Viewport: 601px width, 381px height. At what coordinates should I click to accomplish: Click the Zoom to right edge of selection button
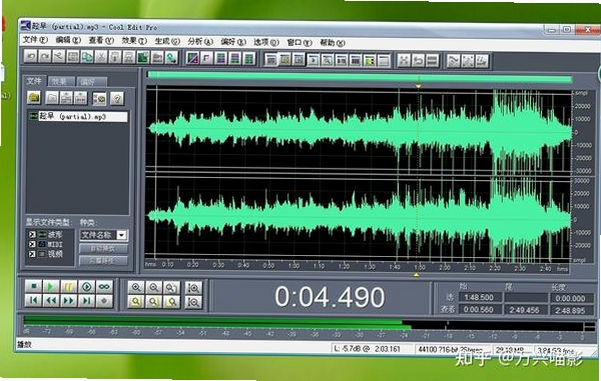pos(171,302)
